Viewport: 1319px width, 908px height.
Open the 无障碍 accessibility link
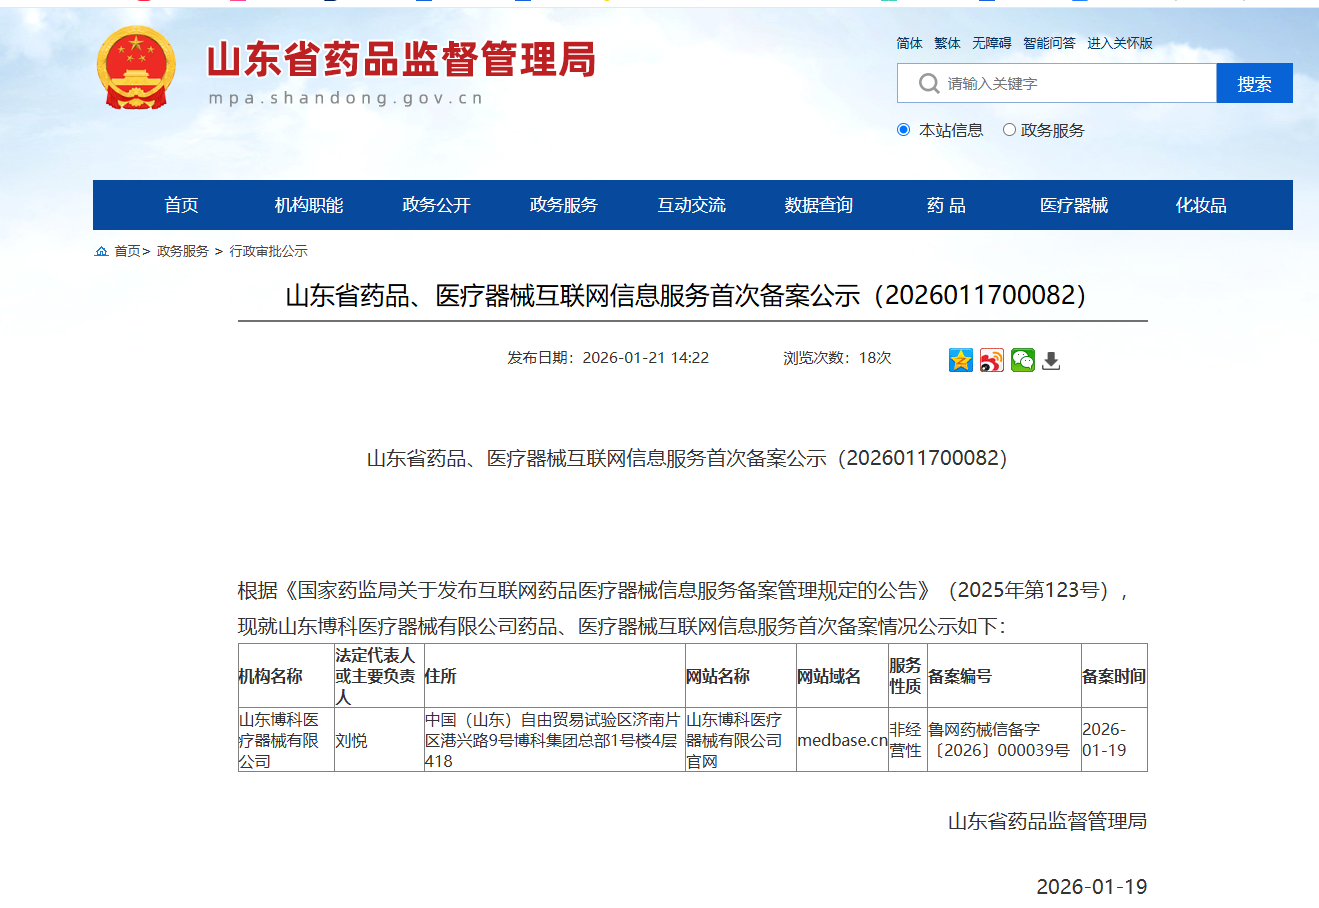991,43
